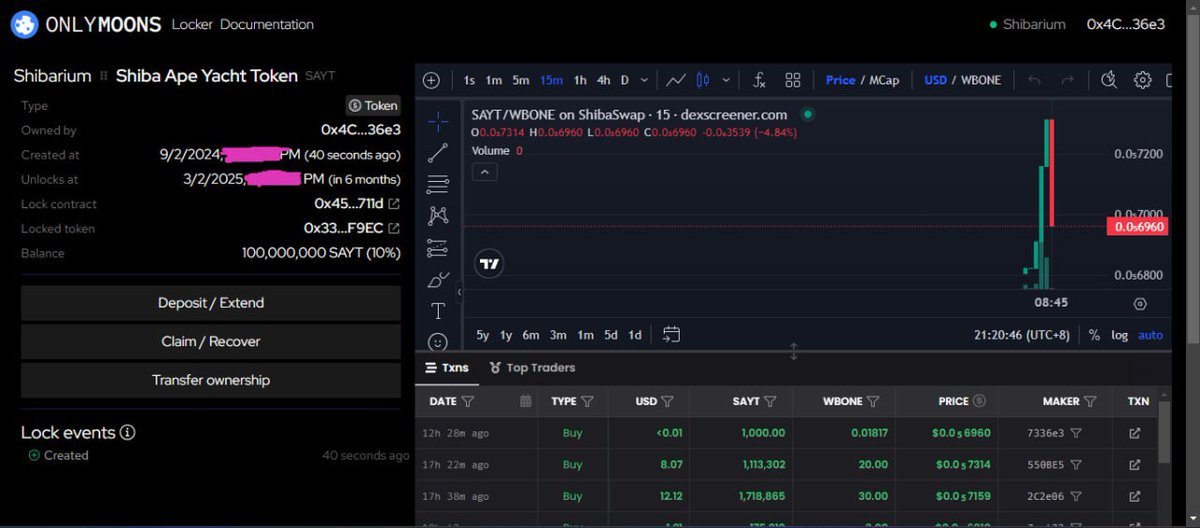Click the undo arrow in chart toolbar

coord(1034,80)
